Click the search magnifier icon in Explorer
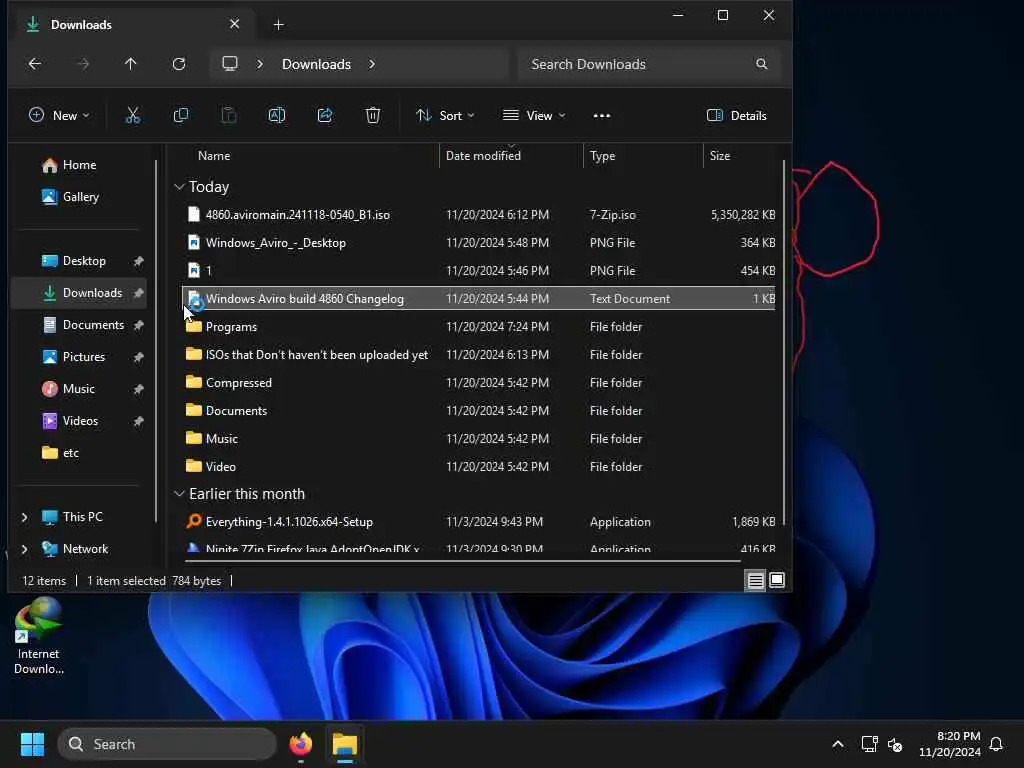Image resolution: width=1024 pixels, height=768 pixels. pos(761,64)
